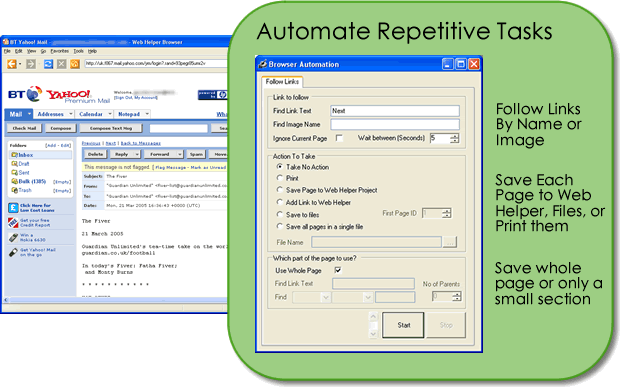Click the File Name browse ellipsis button
621x388 pixels.
click(450, 242)
